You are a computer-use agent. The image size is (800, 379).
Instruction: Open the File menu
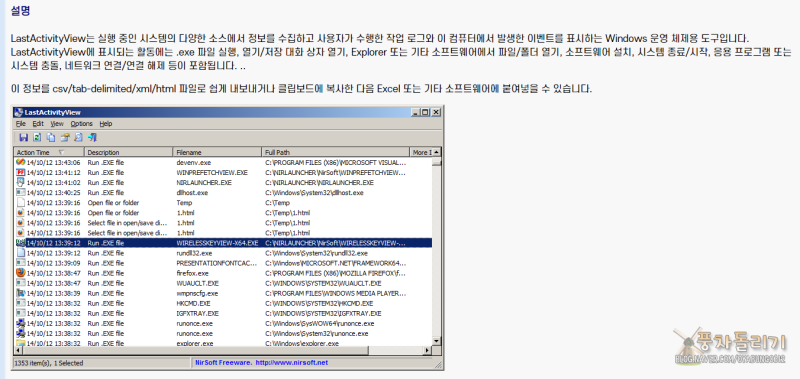coord(20,123)
